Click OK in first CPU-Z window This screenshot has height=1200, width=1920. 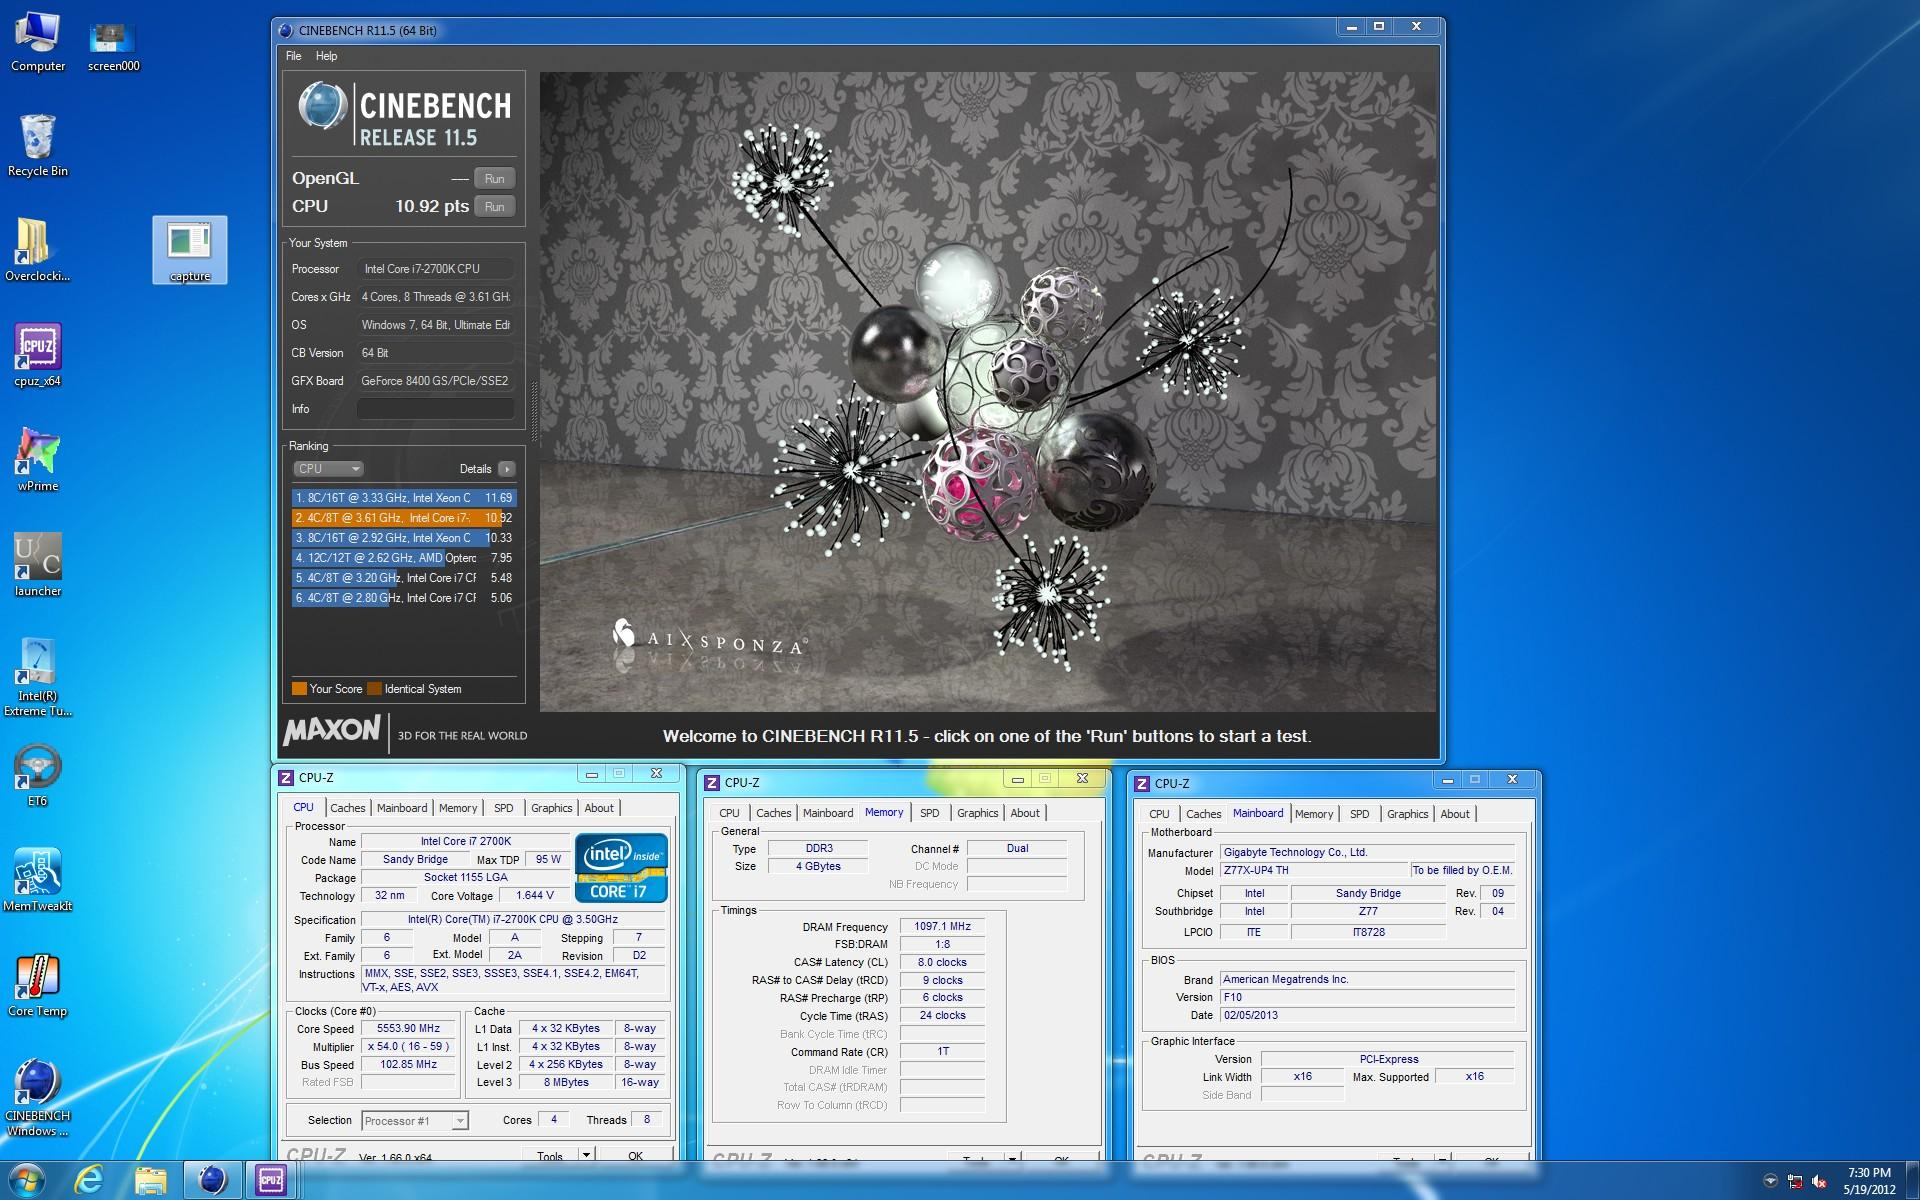coord(635,1155)
